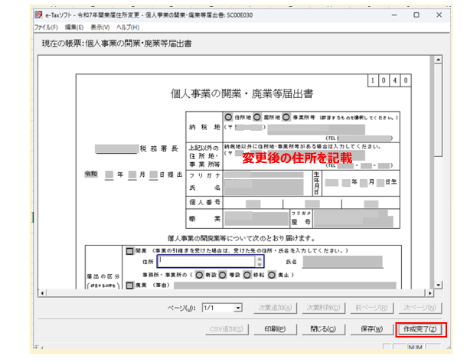Click into the 住所 input field
Viewport: 474px width, 363px height.
207,261
